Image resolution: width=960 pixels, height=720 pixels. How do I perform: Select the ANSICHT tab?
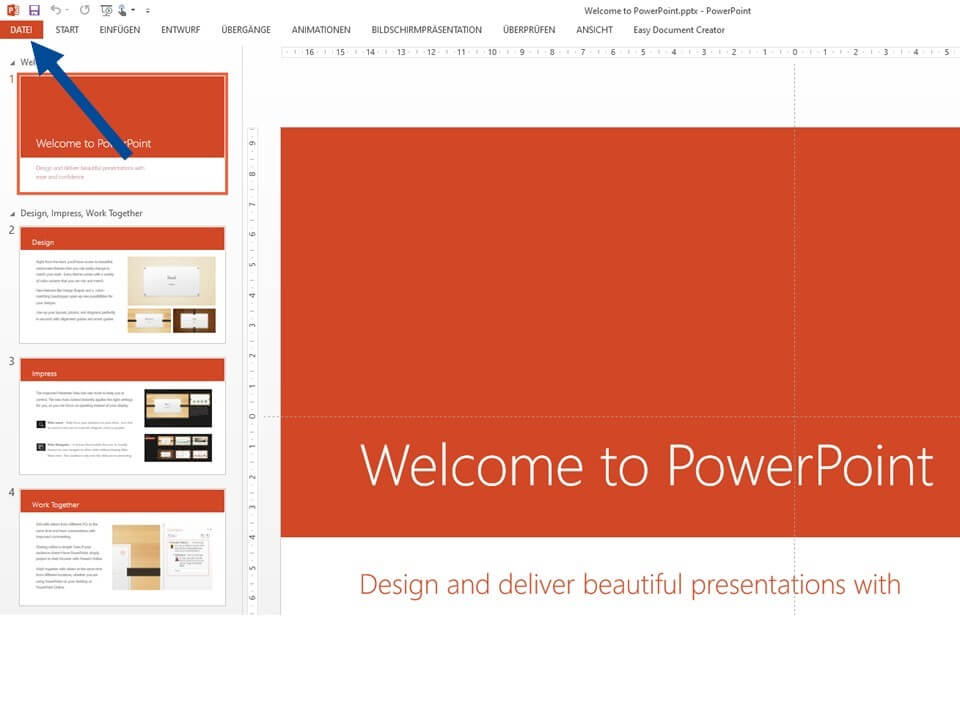pyautogui.click(x=594, y=29)
